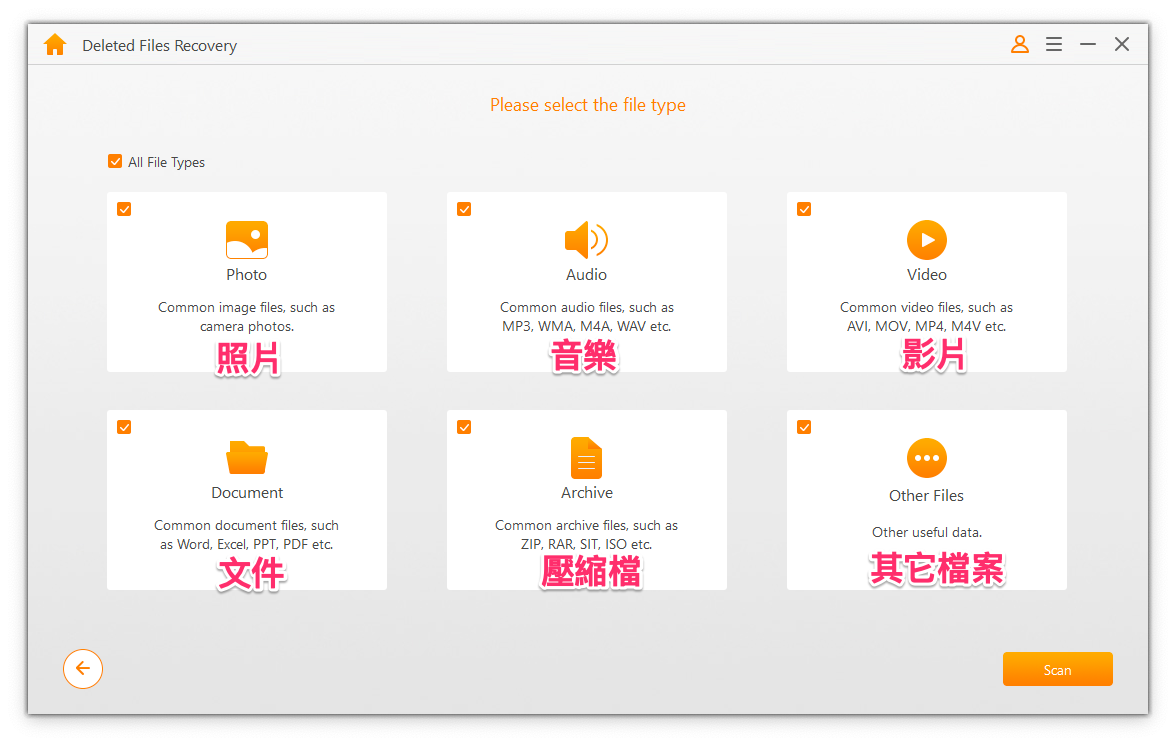The height and width of the screenshot is (746, 1176).
Task: Click 'MP3, WMA, M4A, WAV etc.' text
Action: pos(586,326)
